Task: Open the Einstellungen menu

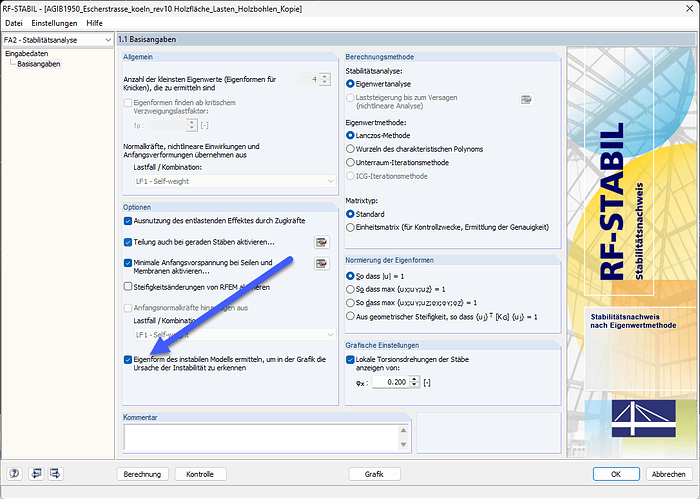Action: (54, 23)
